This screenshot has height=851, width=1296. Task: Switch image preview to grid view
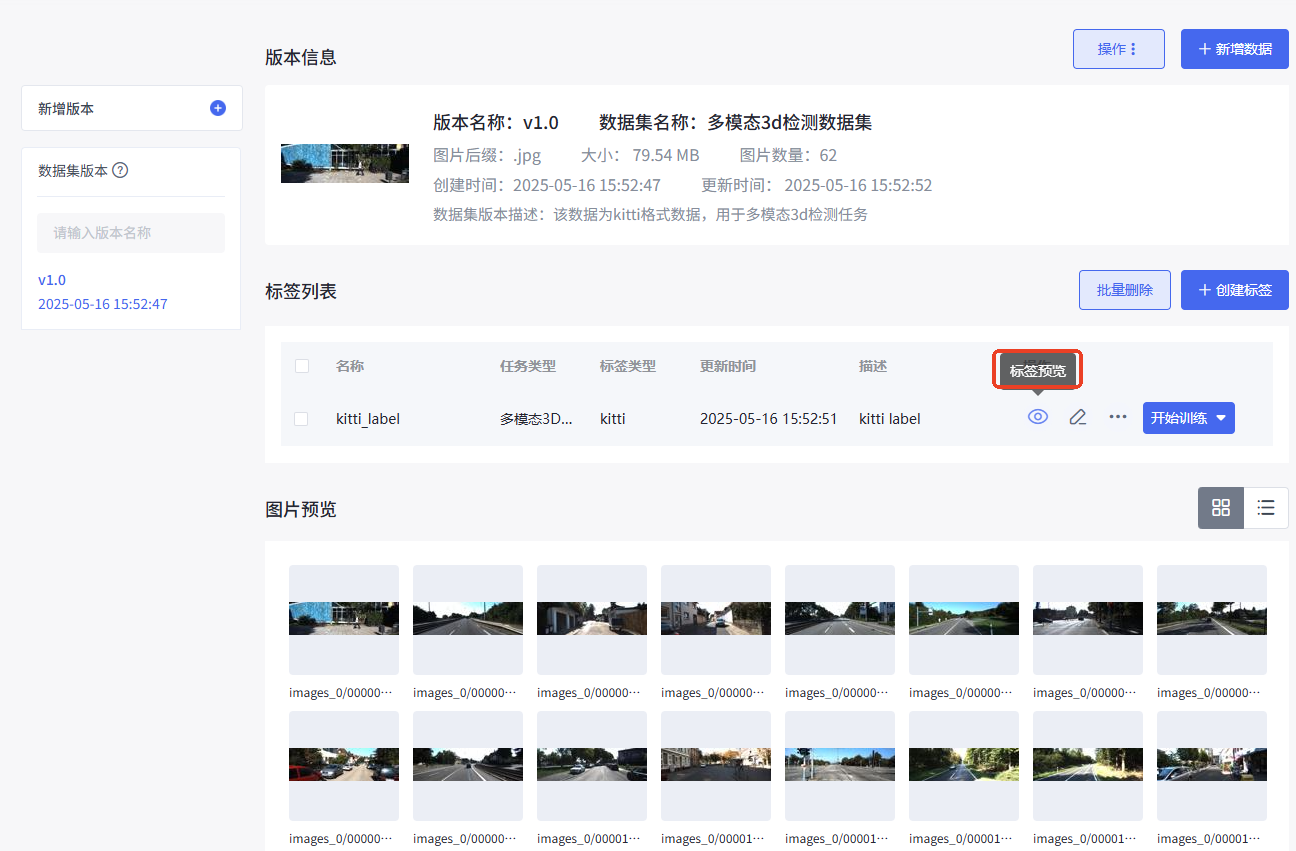1221,508
